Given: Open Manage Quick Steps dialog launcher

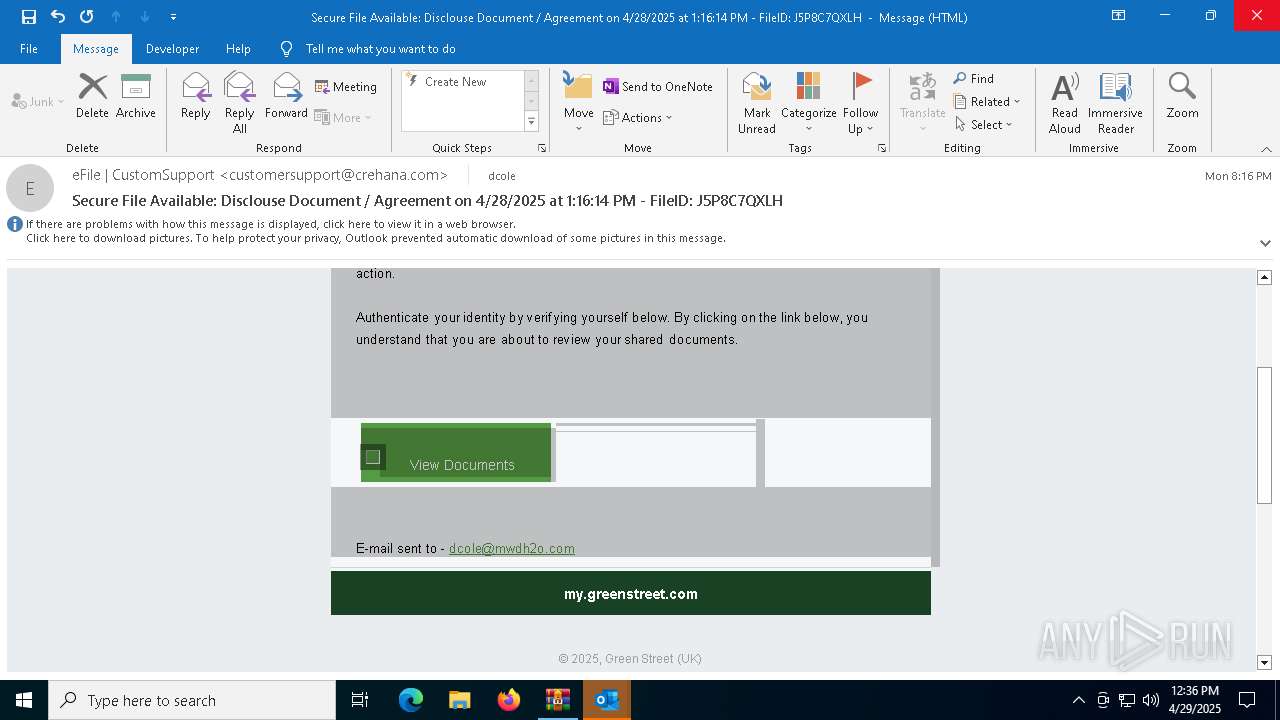Looking at the screenshot, I should tap(542, 148).
